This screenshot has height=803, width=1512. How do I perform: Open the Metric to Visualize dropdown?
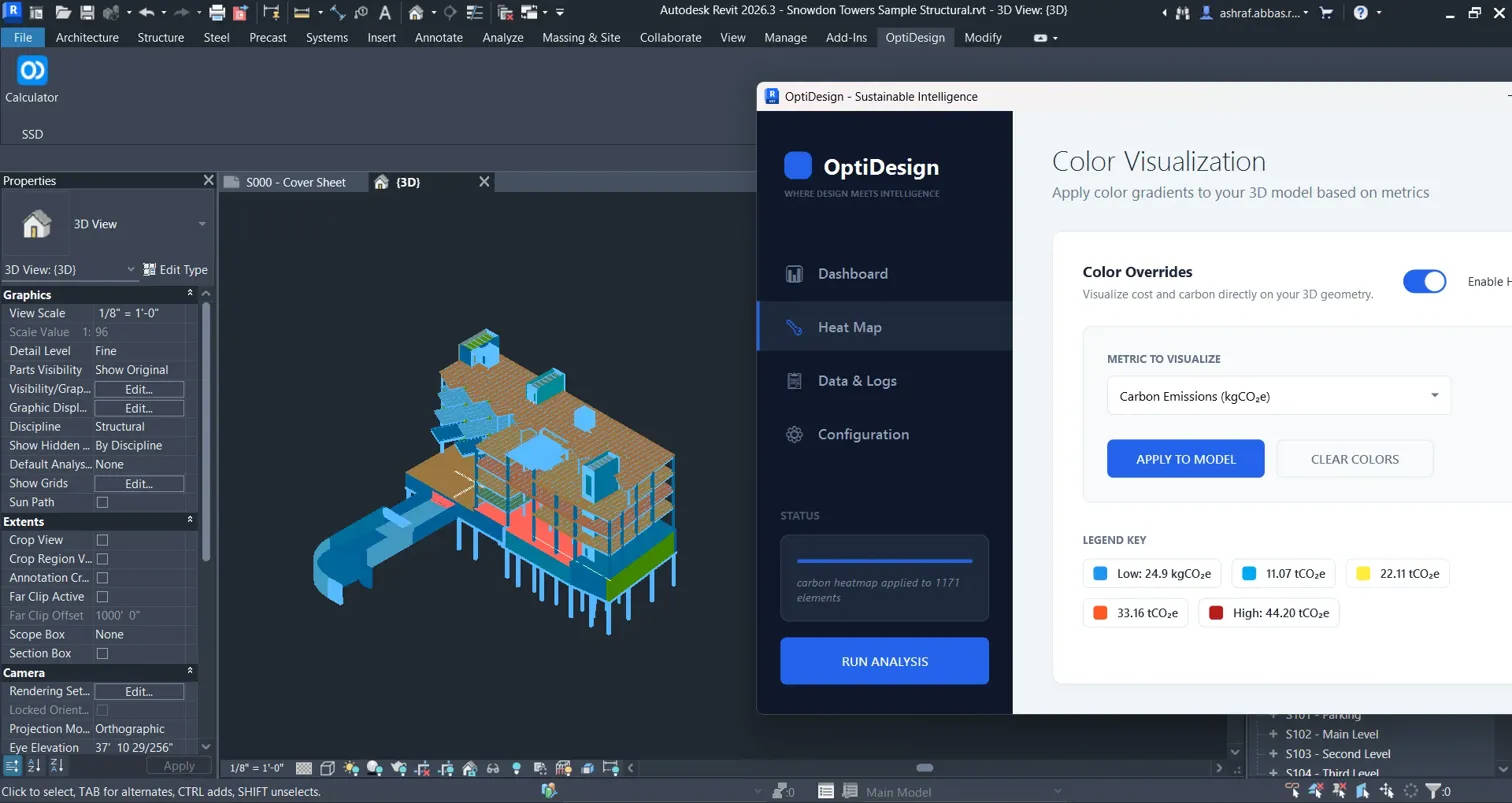tap(1278, 396)
